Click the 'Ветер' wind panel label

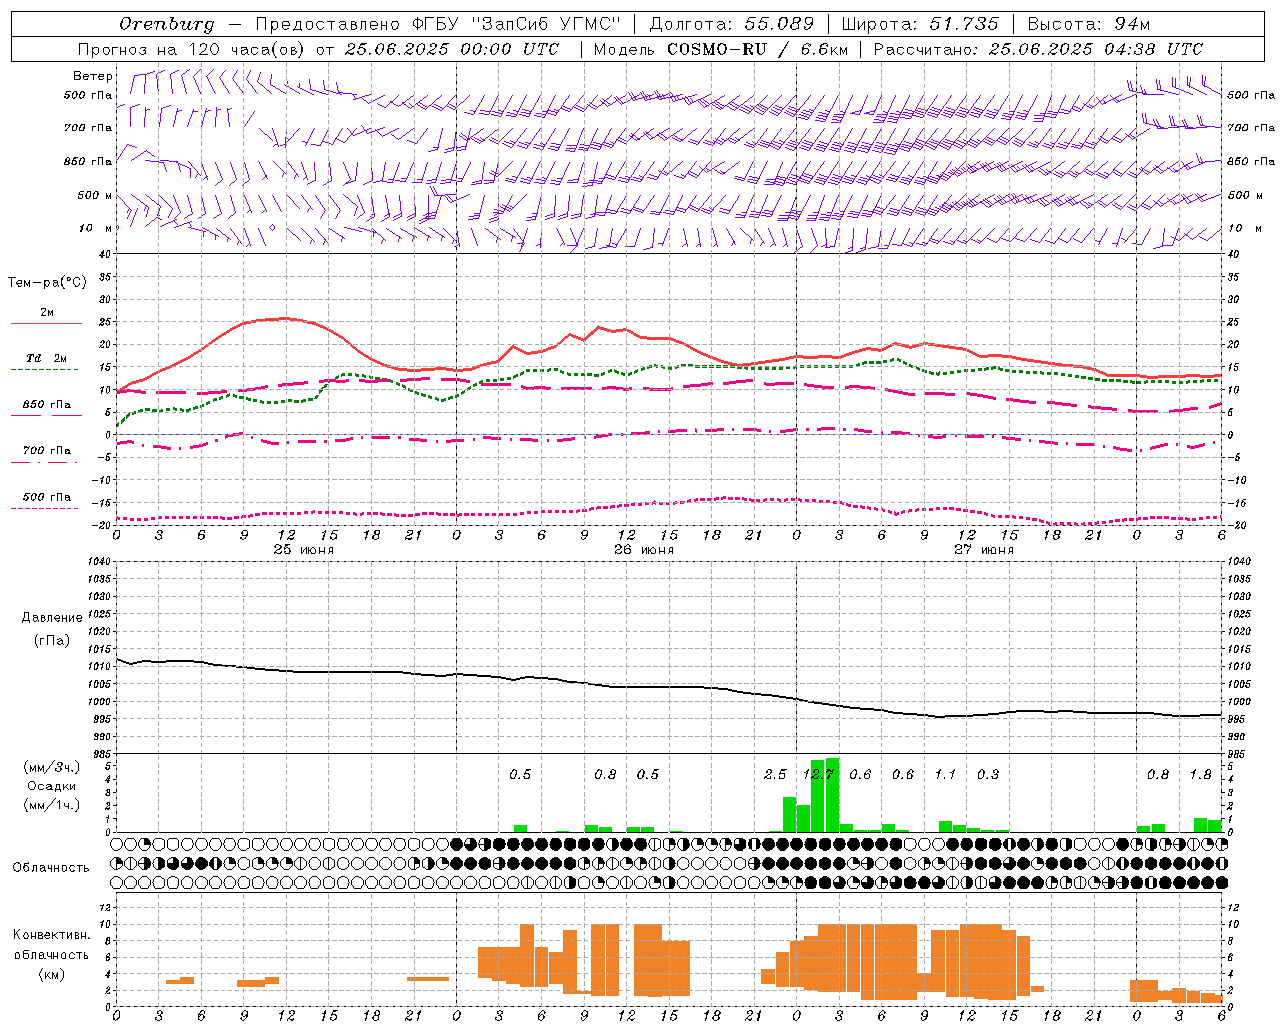click(93, 76)
